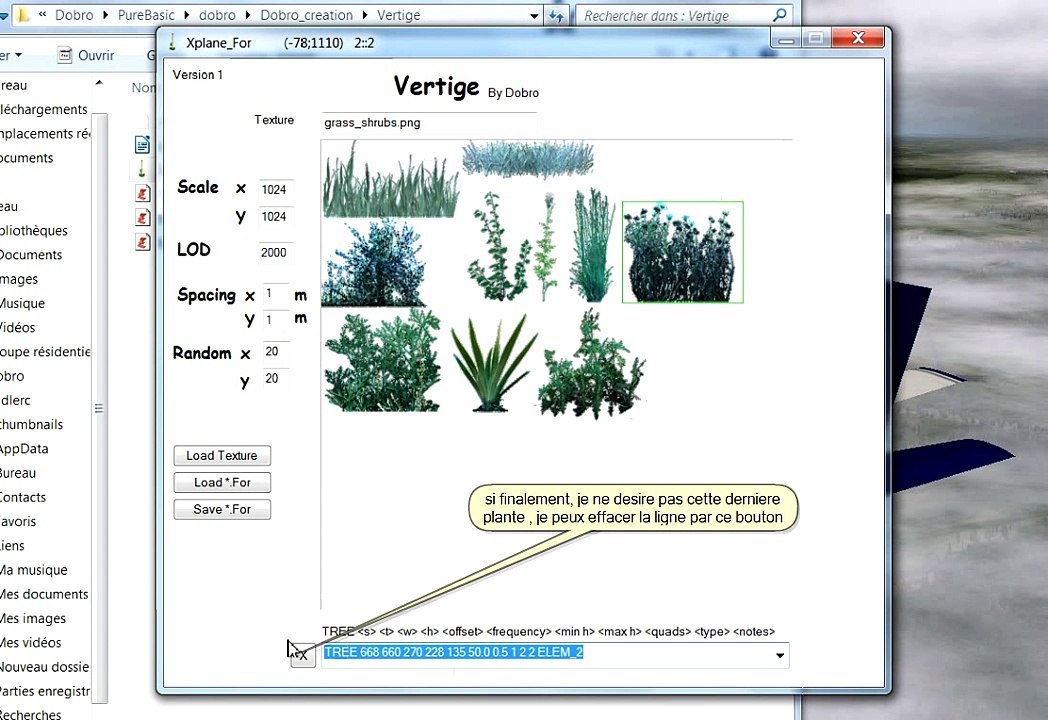The width and height of the screenshot is (1048, 720).
Task: Click the Vertige breadcrumb segment
Action: point(398,15)
